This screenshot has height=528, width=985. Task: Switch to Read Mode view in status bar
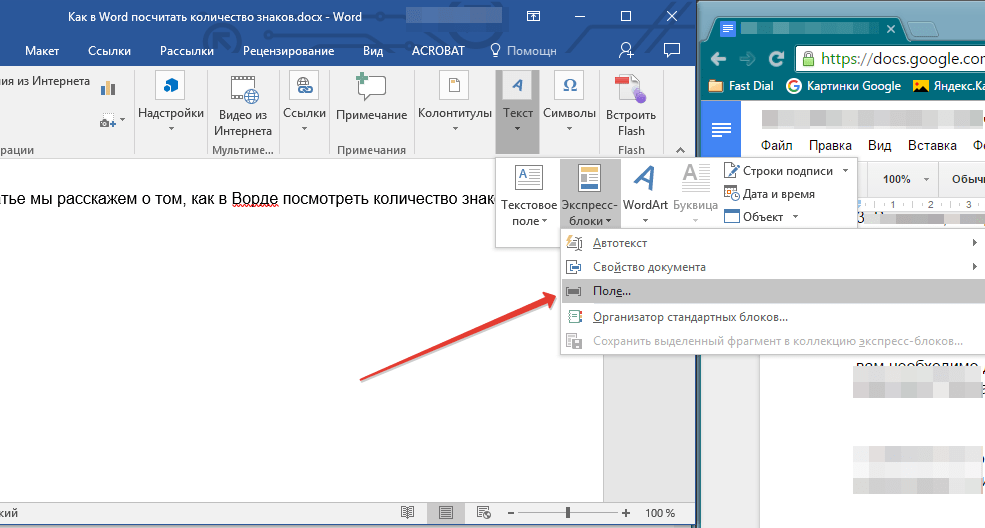coord(407,512)
